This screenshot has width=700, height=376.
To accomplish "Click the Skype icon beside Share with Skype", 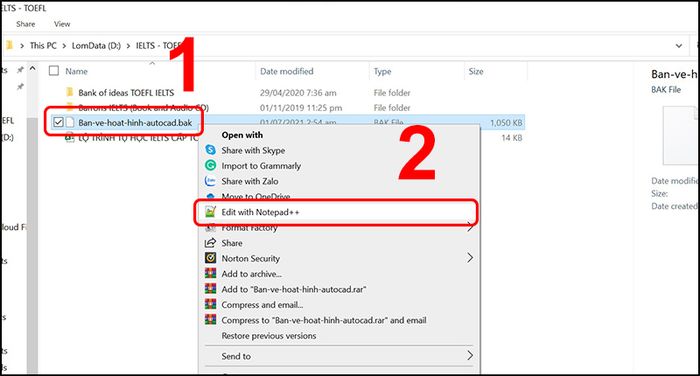I will 210,150.
